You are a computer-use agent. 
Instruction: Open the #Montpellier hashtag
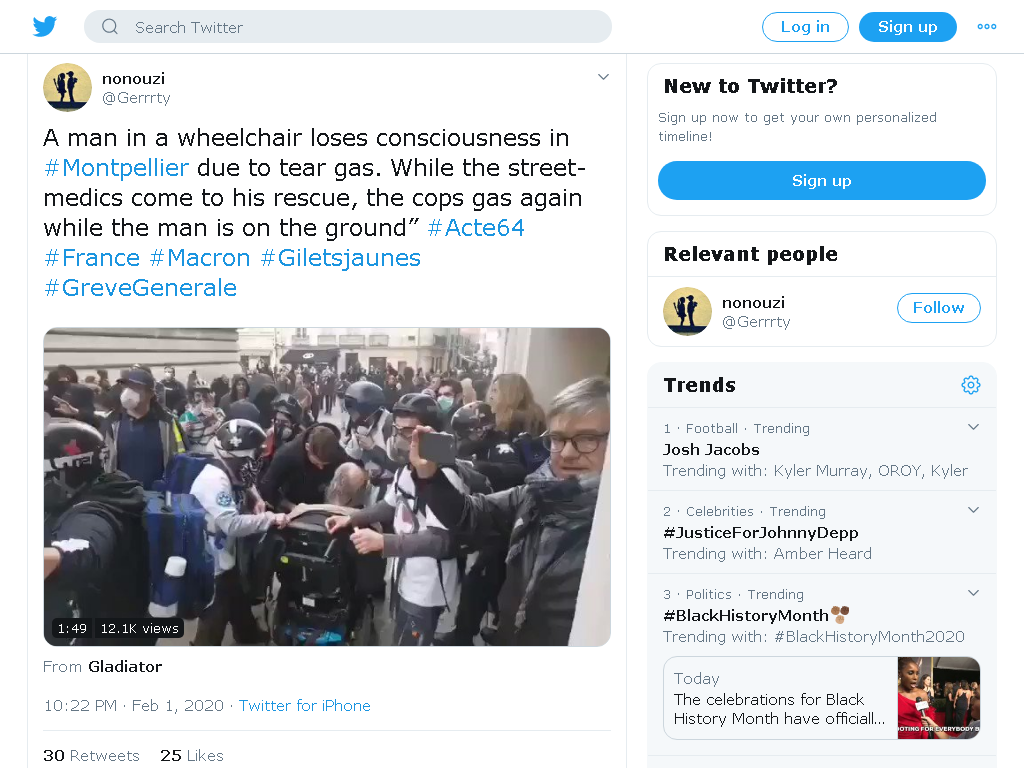tap(116, 168)
